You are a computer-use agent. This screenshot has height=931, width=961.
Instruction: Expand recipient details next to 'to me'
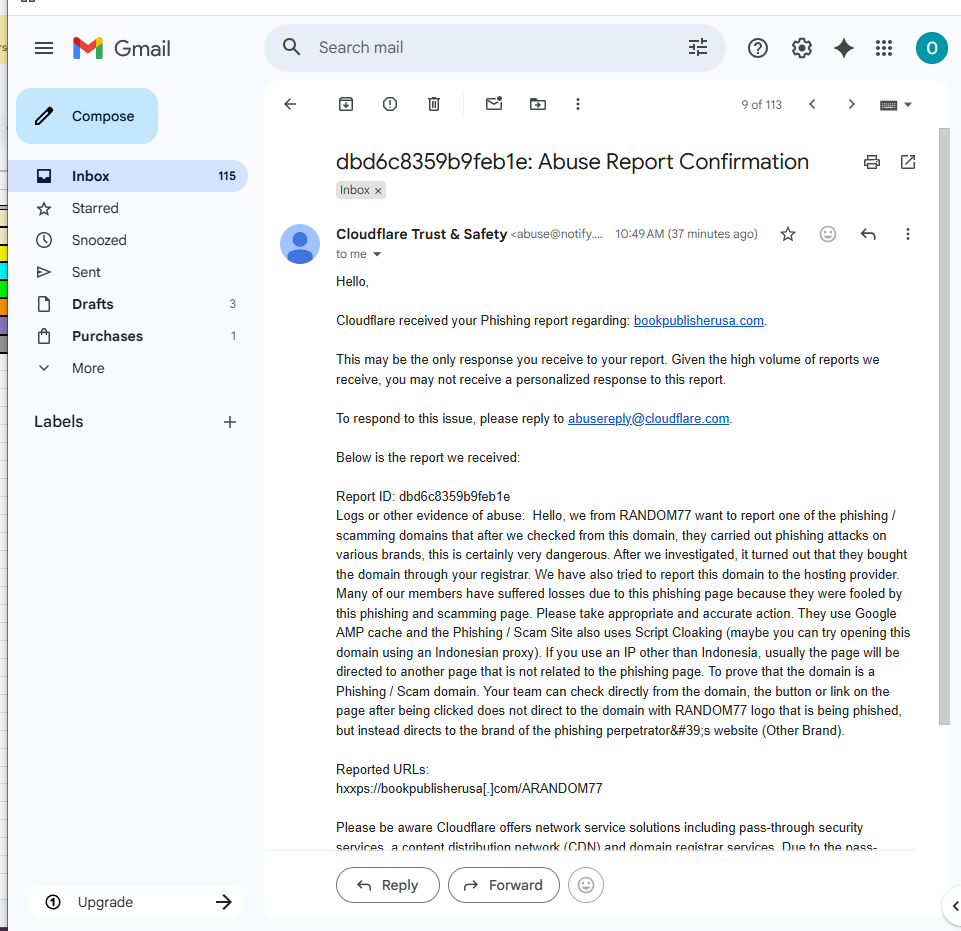tap(377, 254)
